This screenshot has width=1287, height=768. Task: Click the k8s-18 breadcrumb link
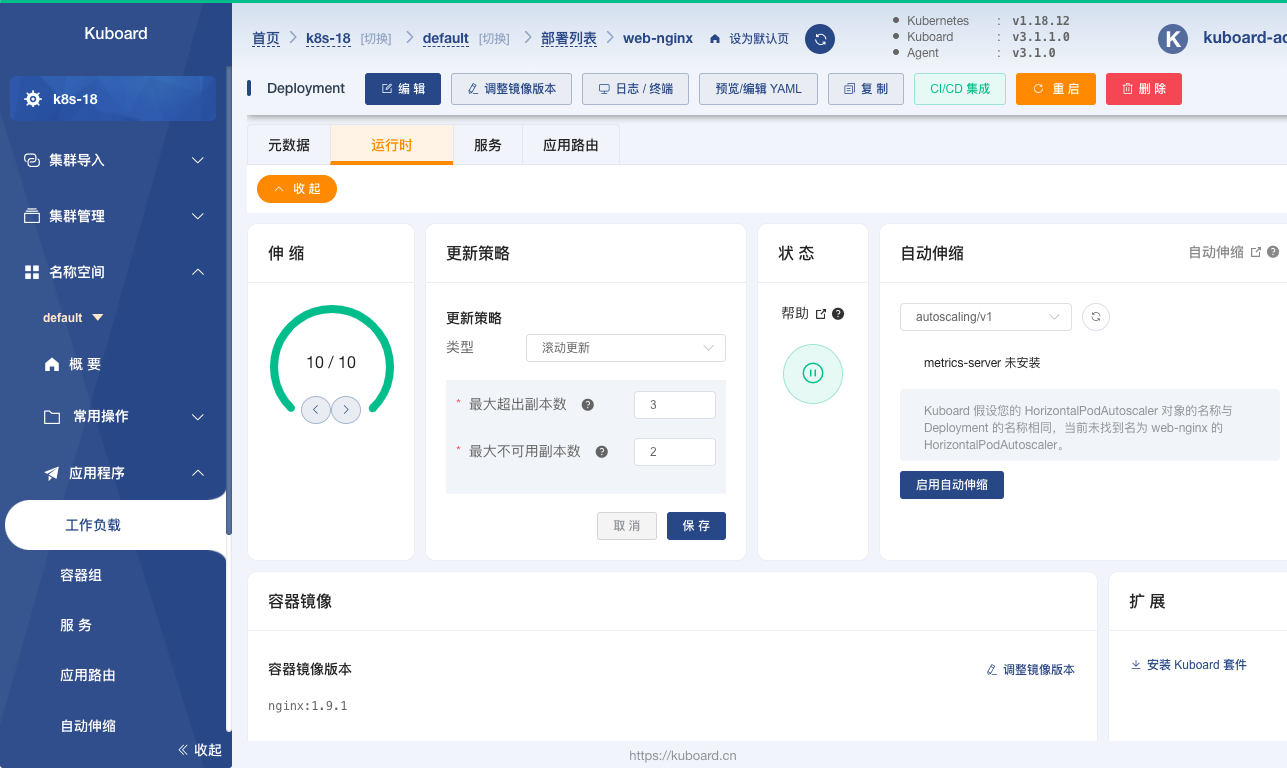[328, 39]
